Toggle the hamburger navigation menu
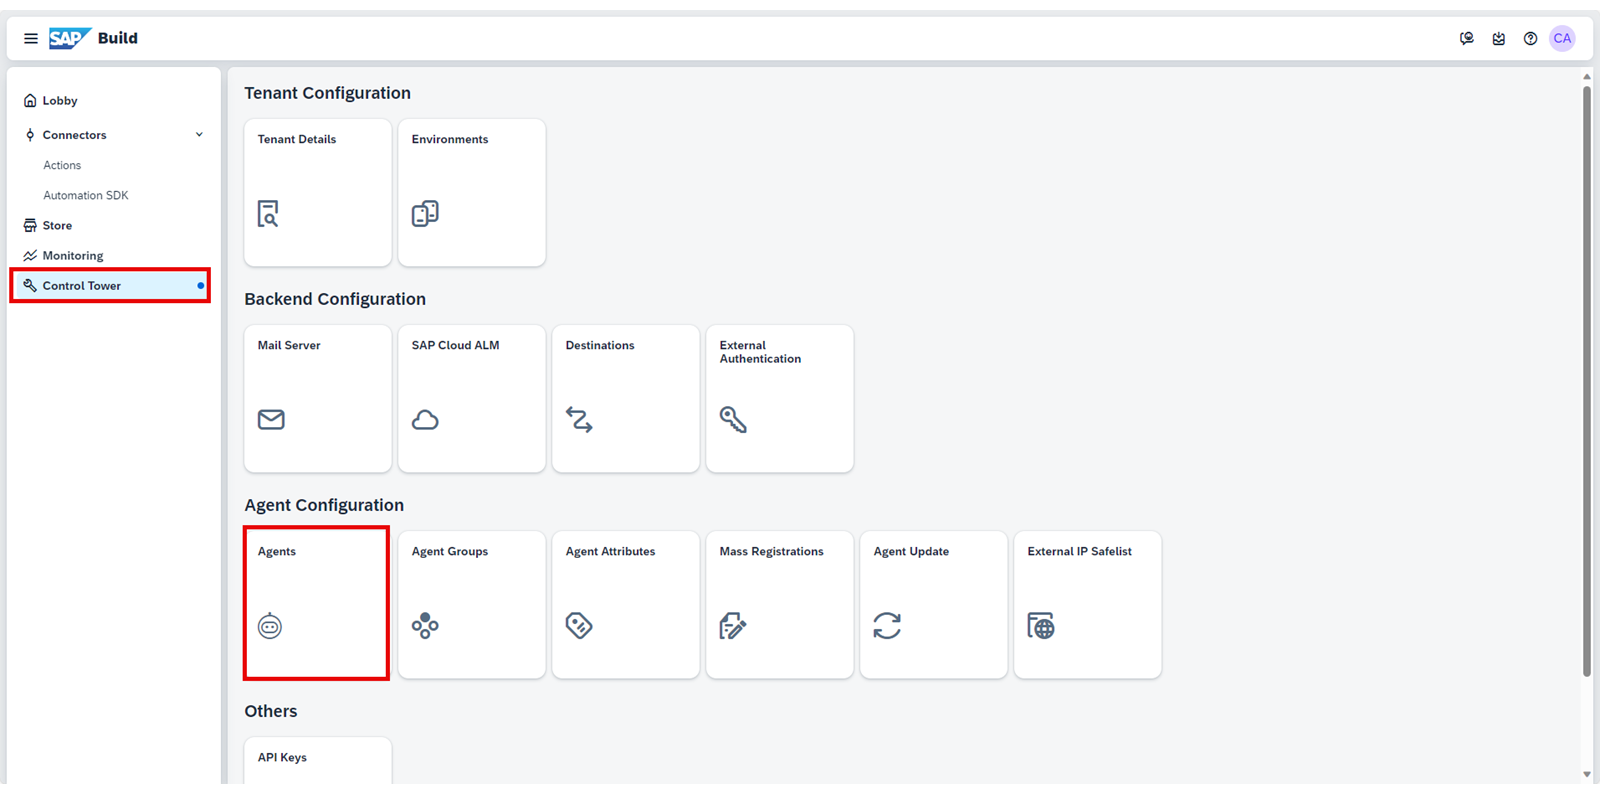The width and height of the screenshot is (1600, 794). click(31, 38)
